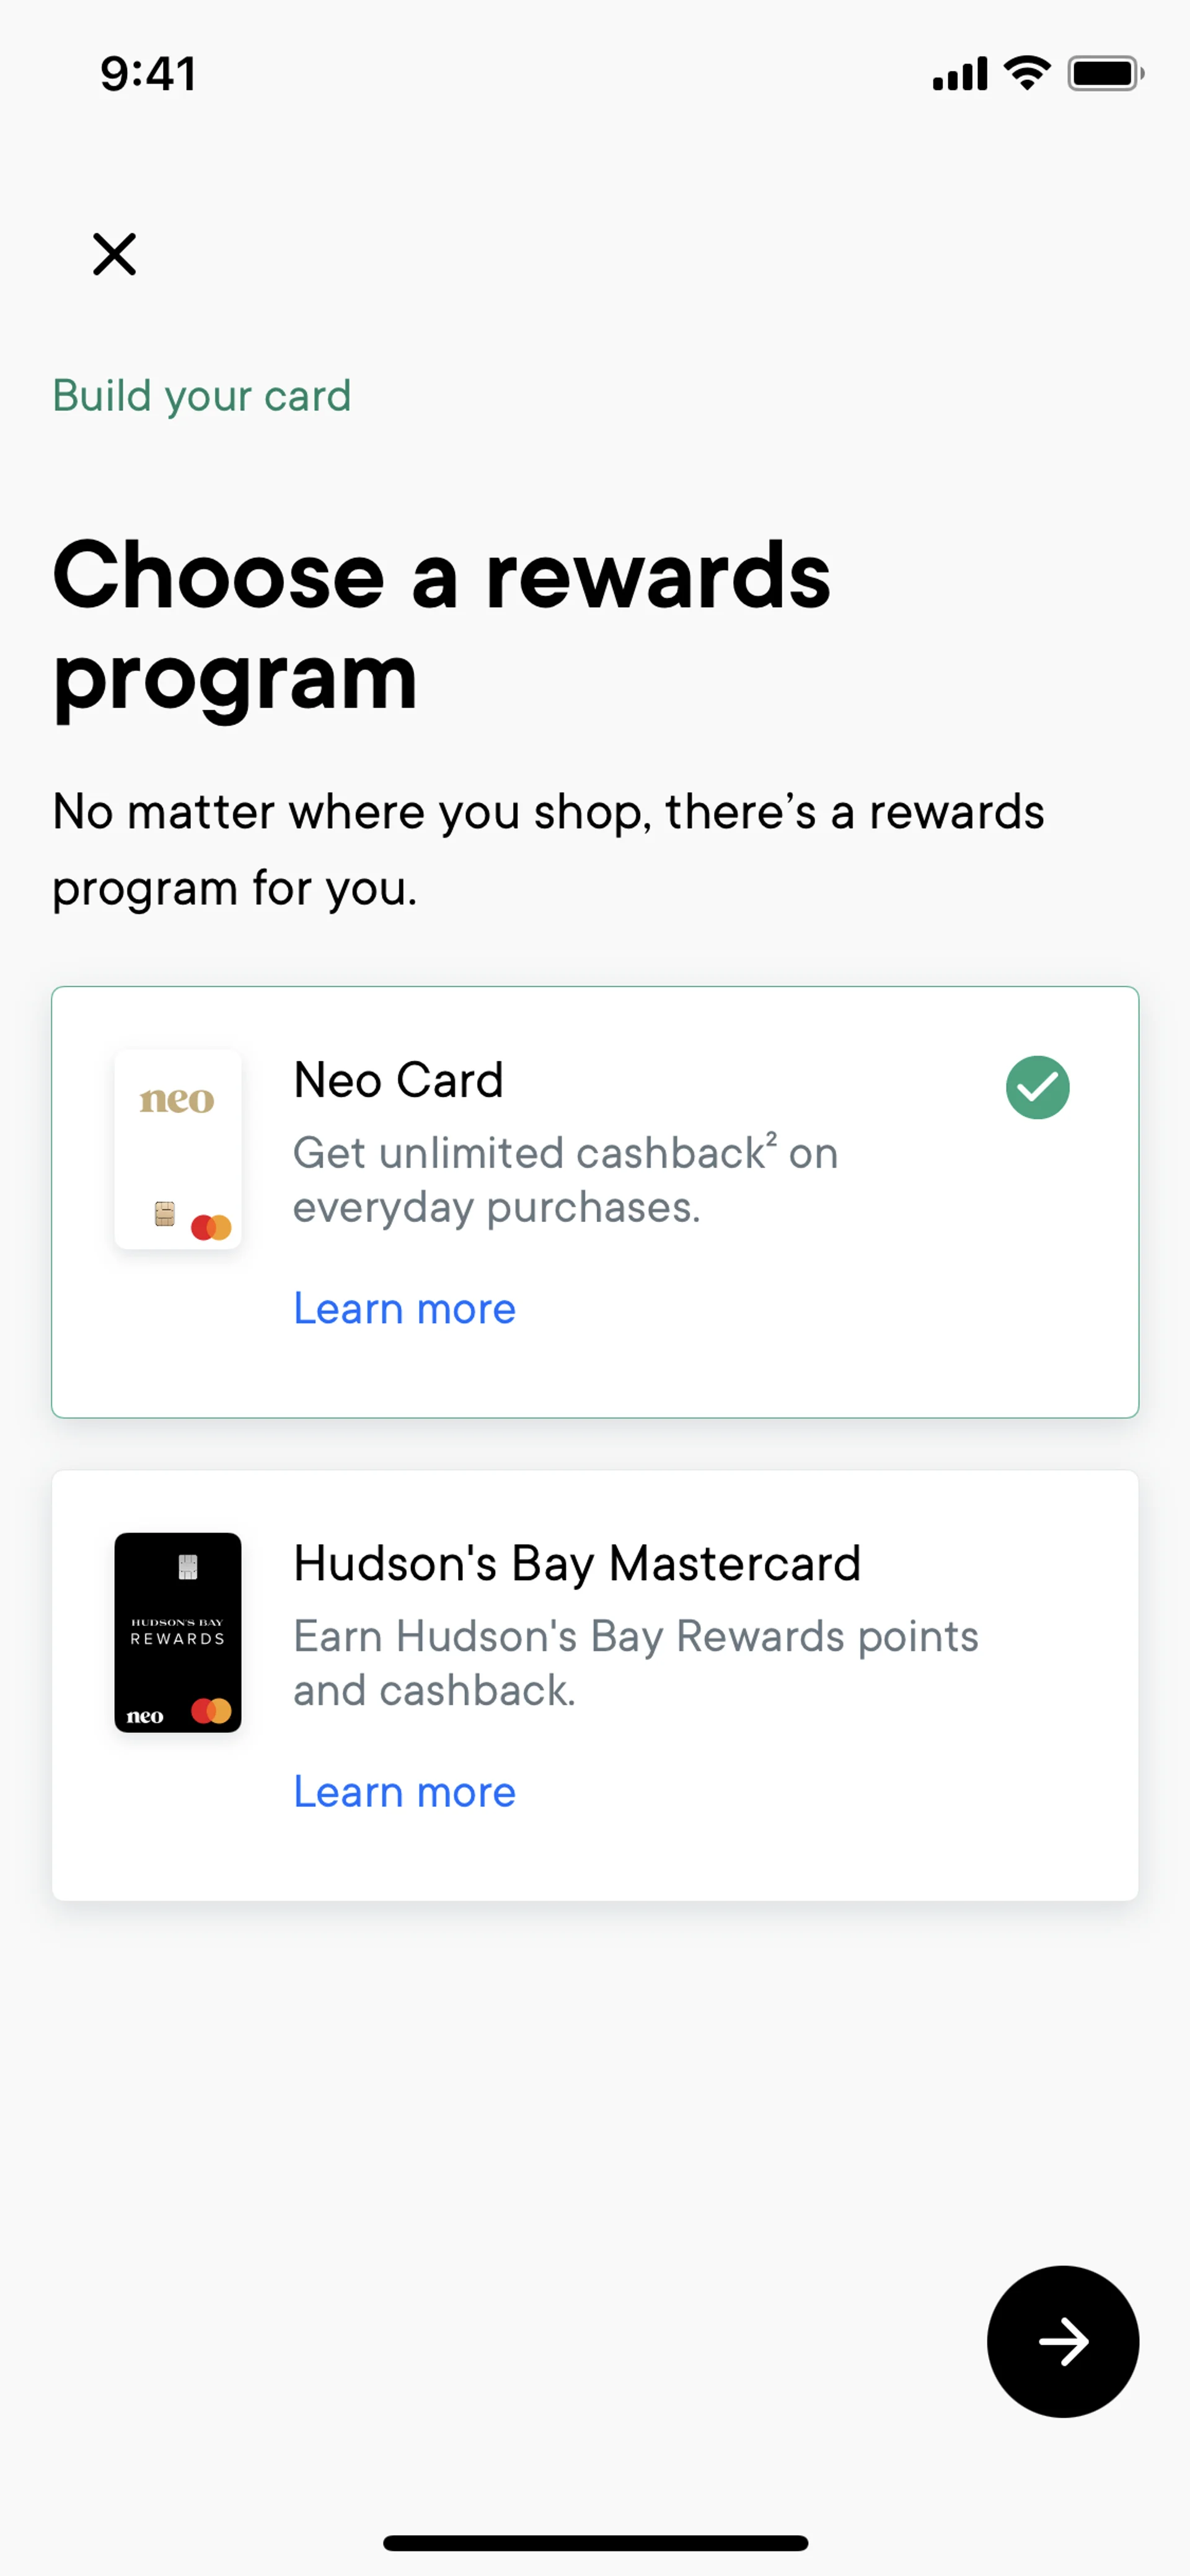
Task: Tap the Wi-Fi status icon
Action: [1027, 73]
